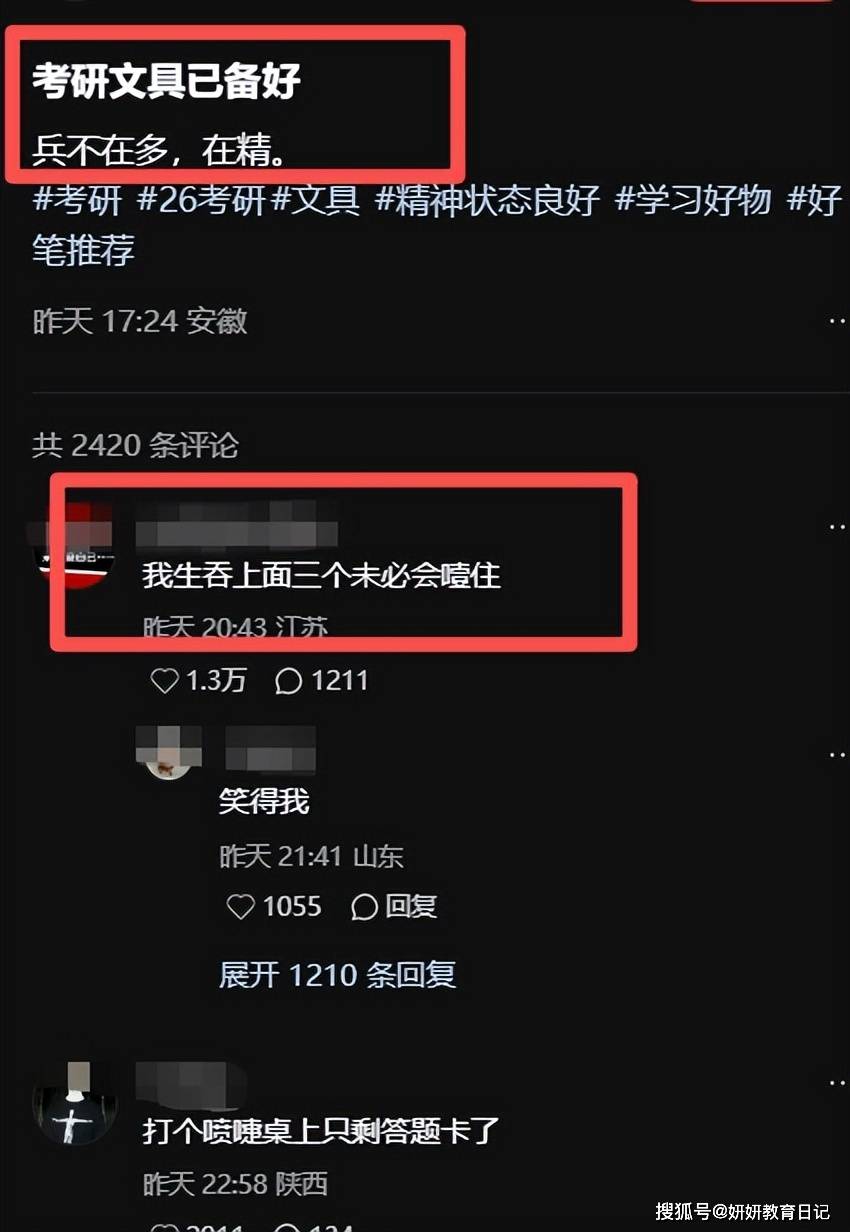Open more options dots beside post timestamp
The width and height of the screenshot is (850, 1232).
(x=838, y=321)
